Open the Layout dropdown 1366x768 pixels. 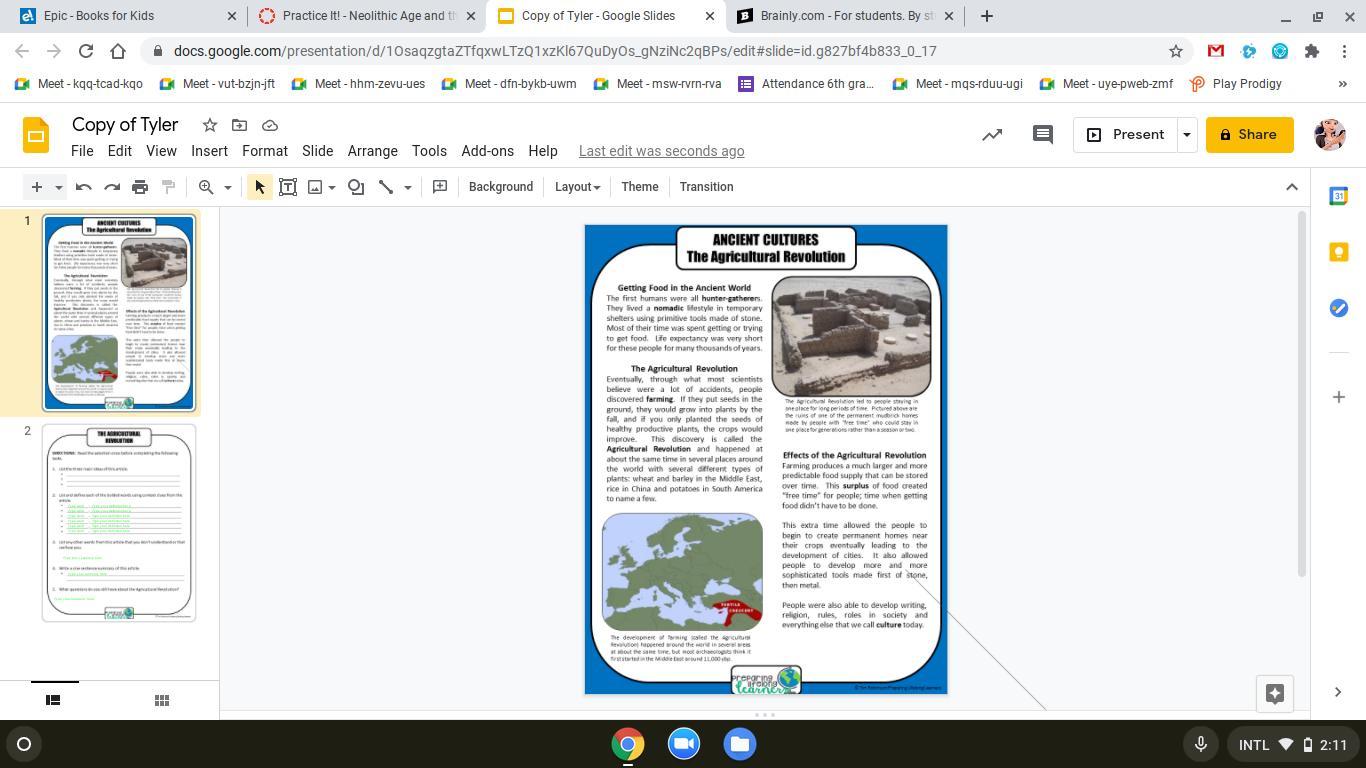tap(577, 187)
